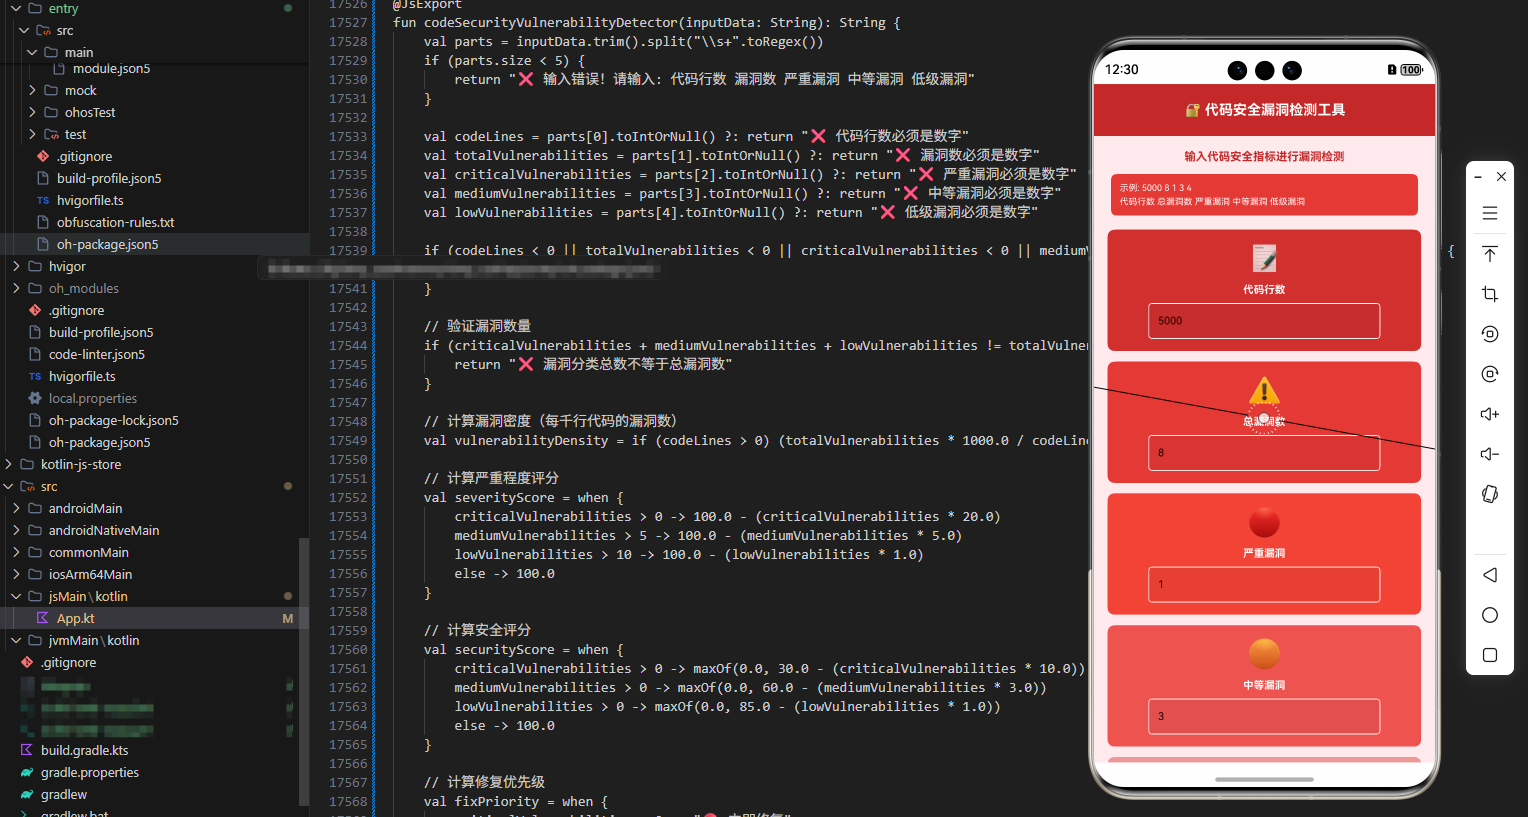Click the emulator shake device icon
Image resolution: width=1528 pixels, height=817 pixels.
tap(1489, 494)
